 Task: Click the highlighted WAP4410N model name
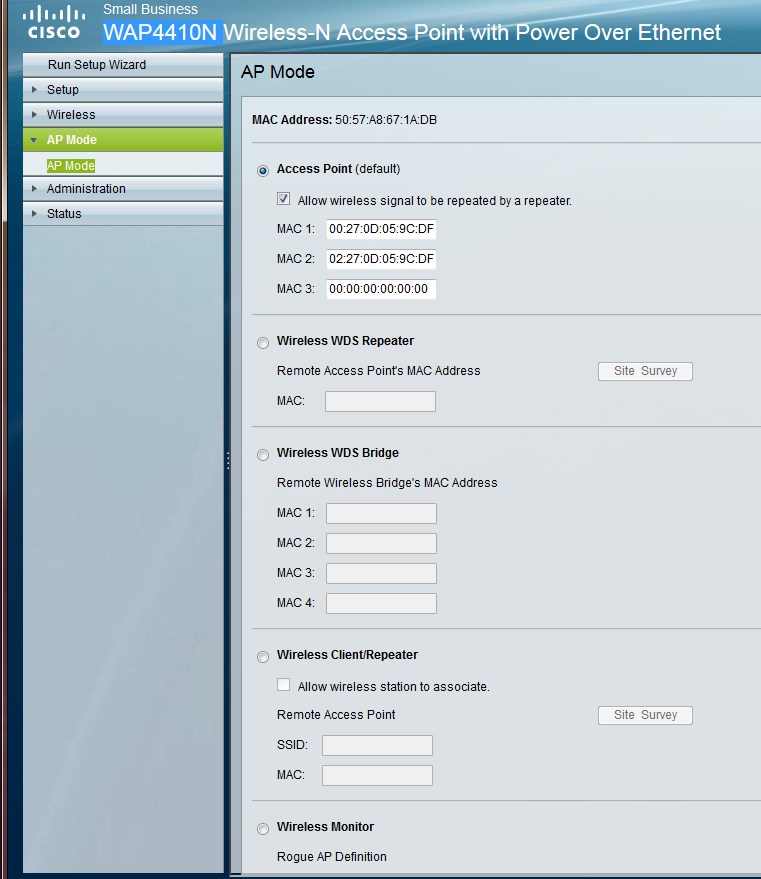point(163,33)
